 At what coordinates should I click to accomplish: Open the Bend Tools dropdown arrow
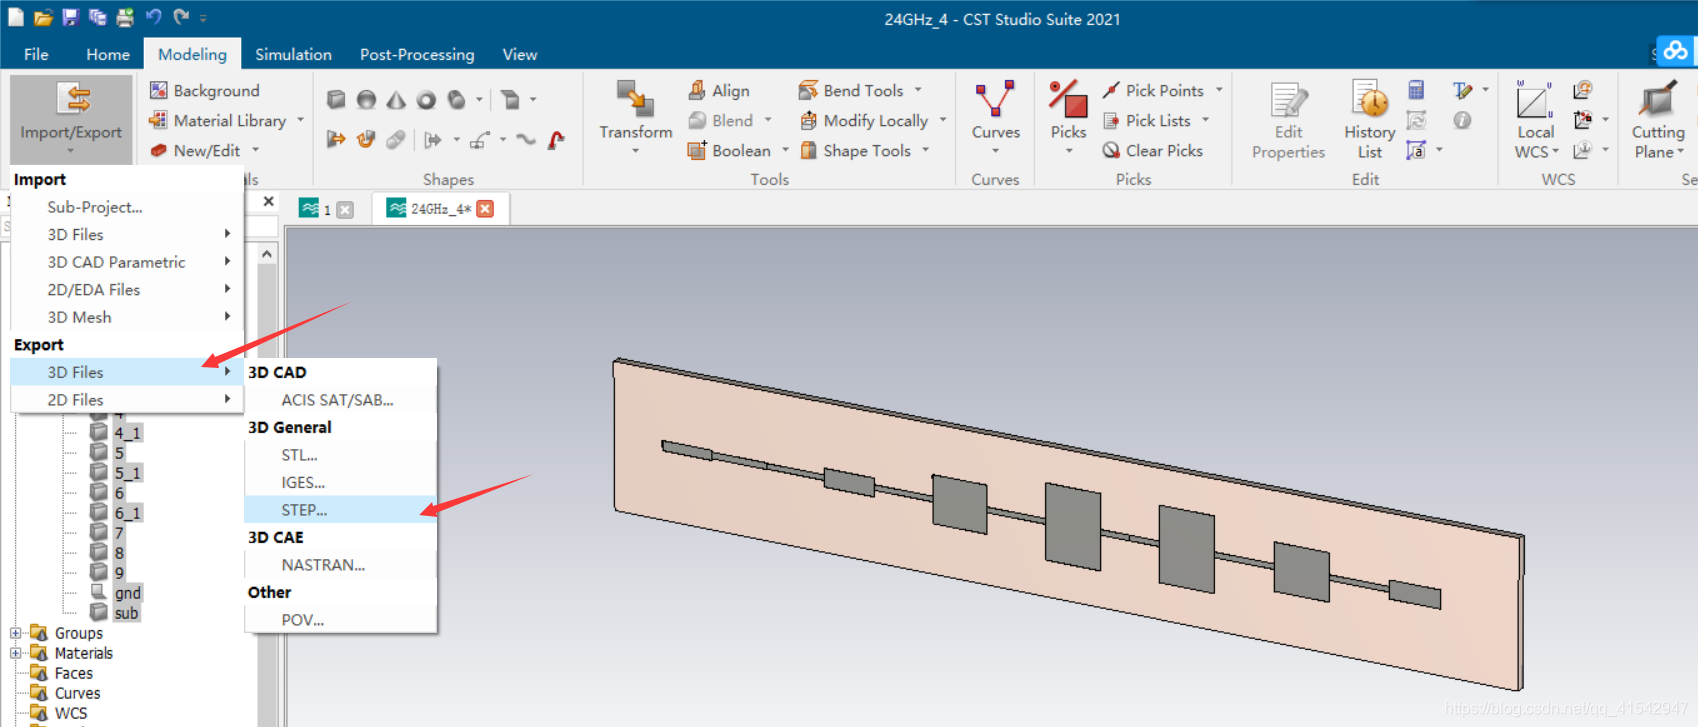click(918, 90)
